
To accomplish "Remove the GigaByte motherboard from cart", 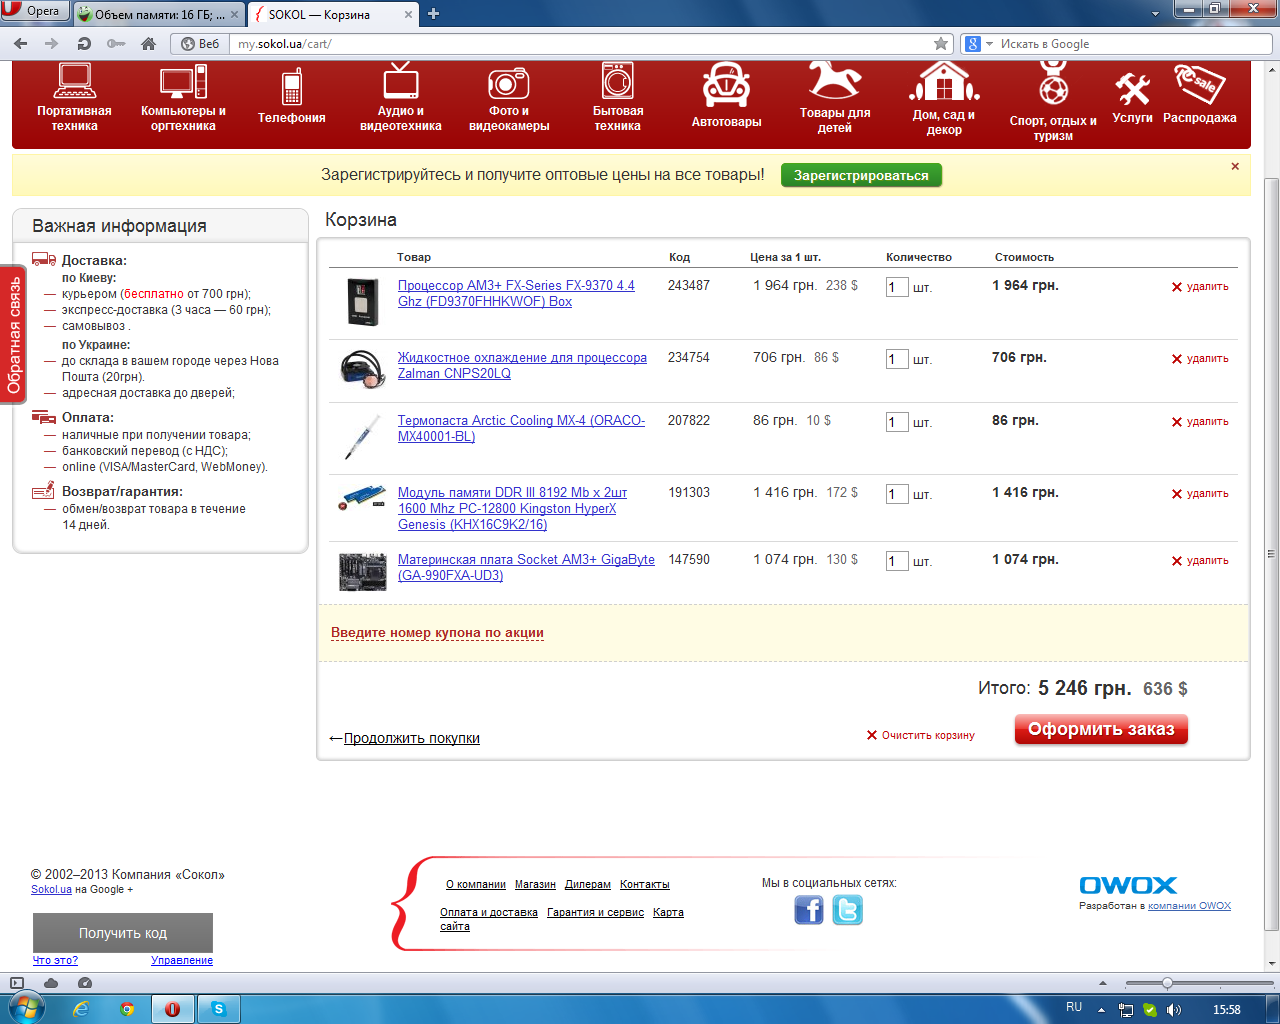I will 1200,561.
